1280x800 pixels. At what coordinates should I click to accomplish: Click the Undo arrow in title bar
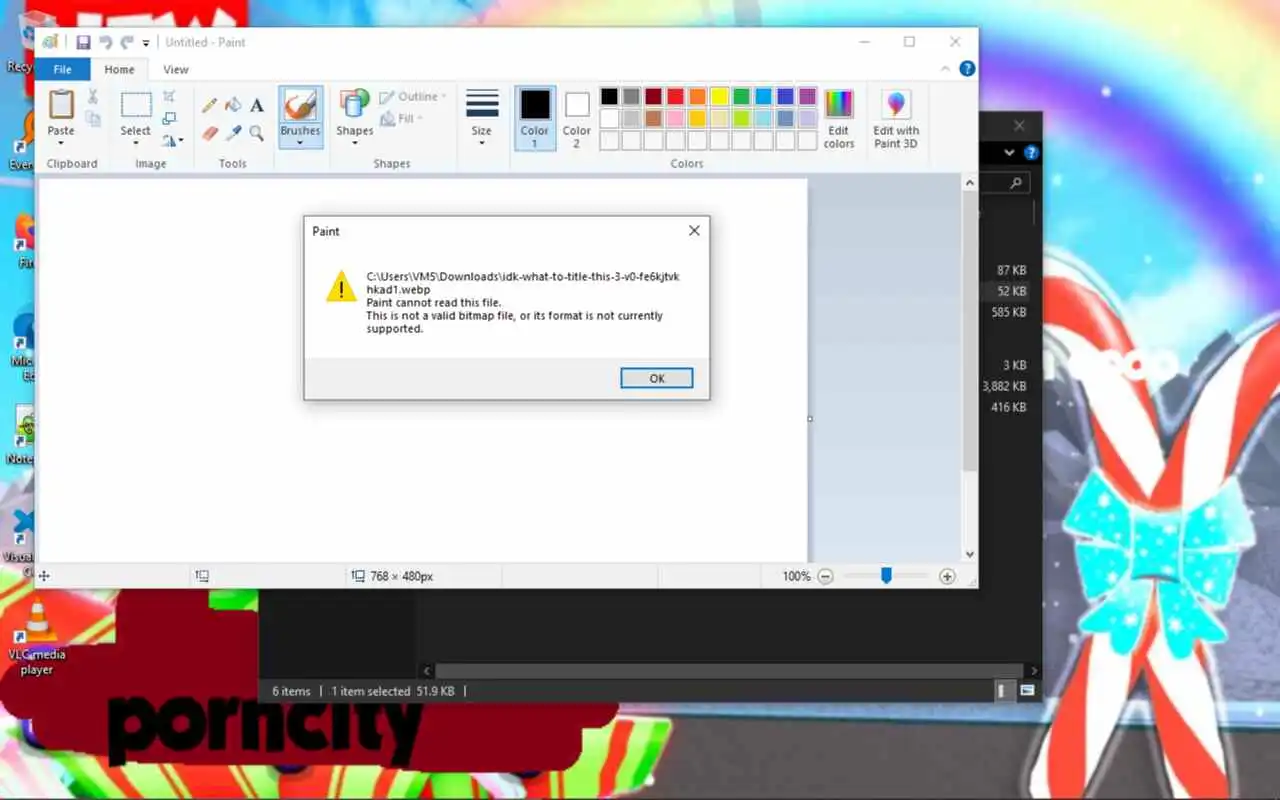(x=105, y=42)
